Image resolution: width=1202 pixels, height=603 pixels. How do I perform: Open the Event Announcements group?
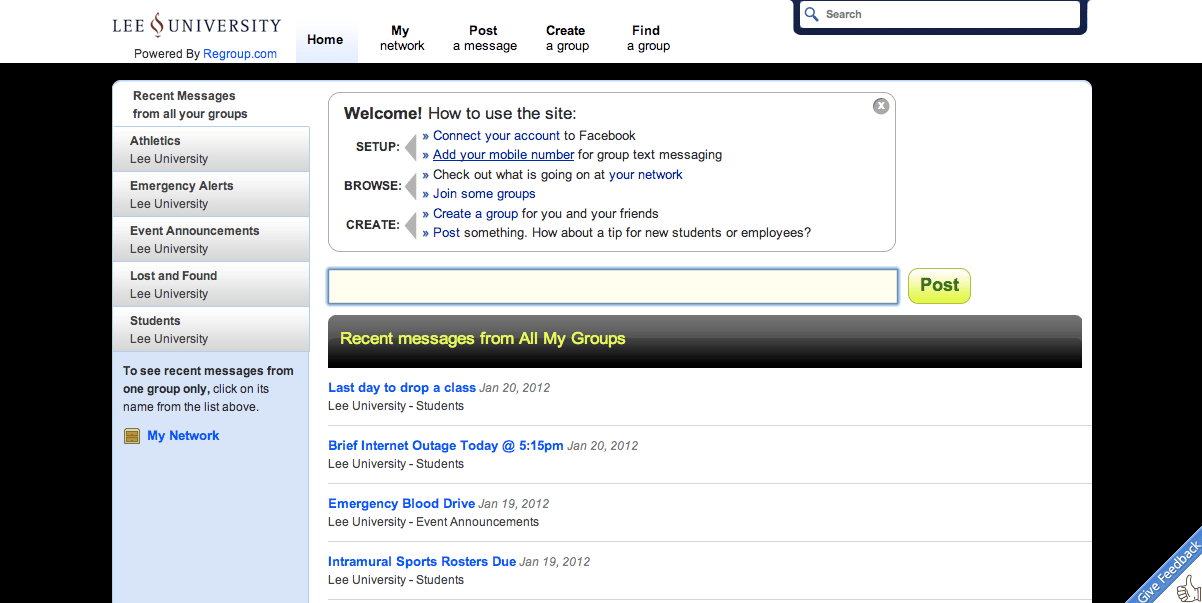211,240
